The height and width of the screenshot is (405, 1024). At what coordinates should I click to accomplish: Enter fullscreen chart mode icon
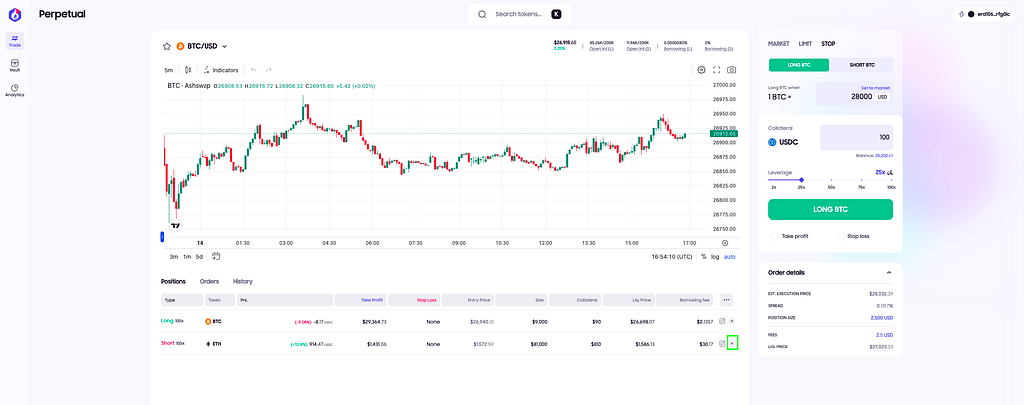(x=716, y=70)
